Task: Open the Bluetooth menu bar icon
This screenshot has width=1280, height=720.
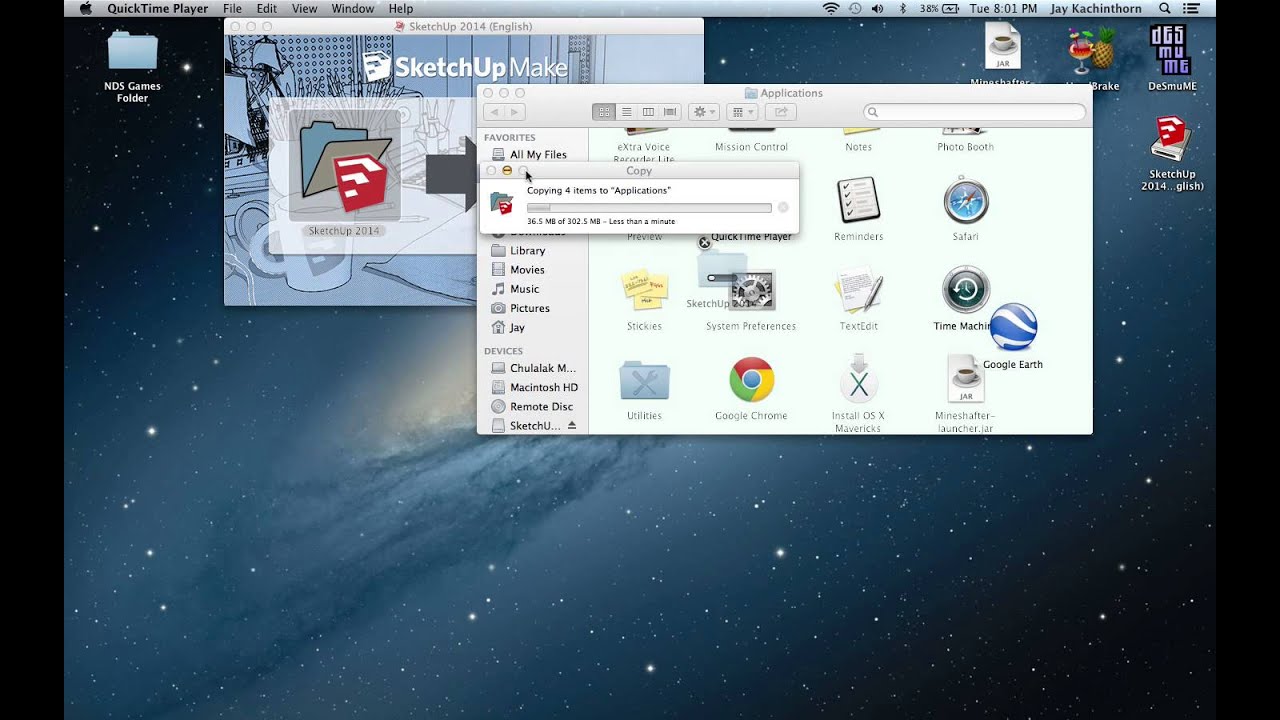Action: [x=902, y=8]
